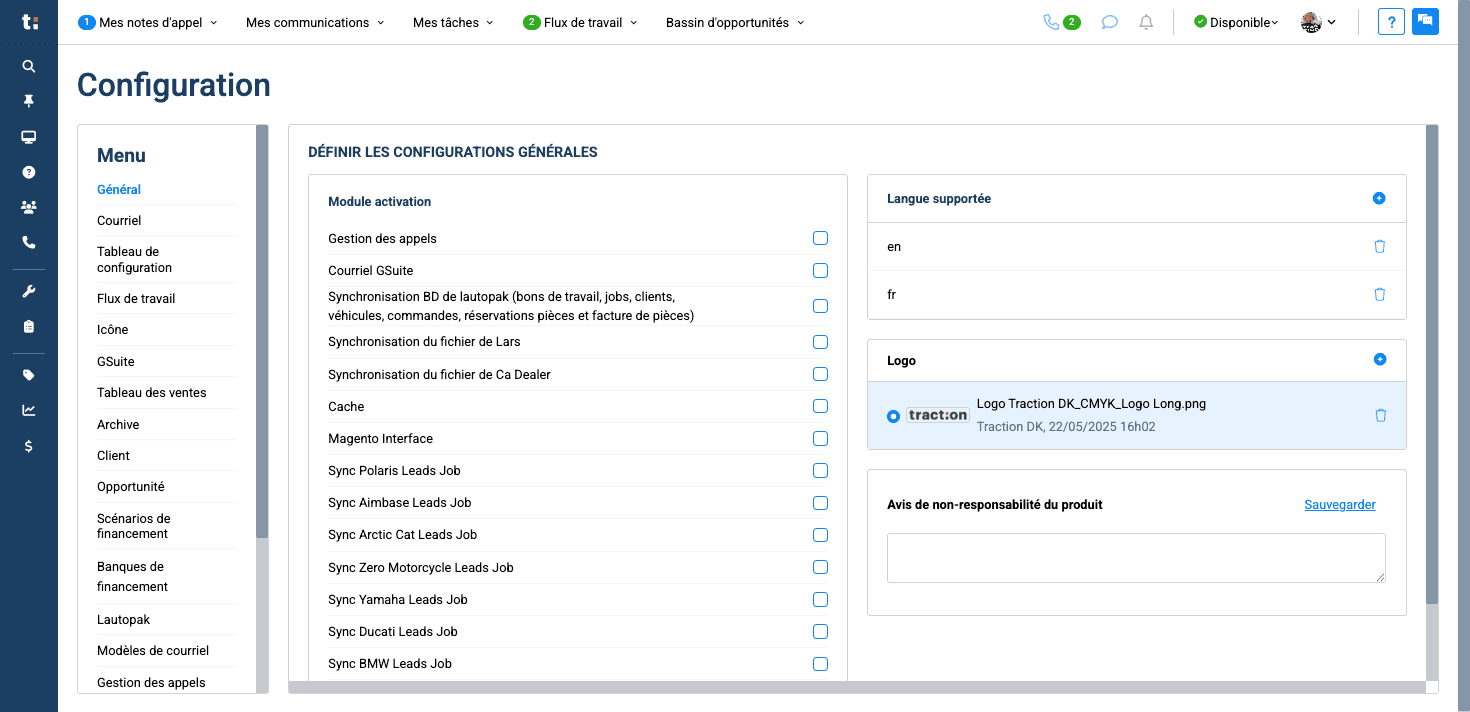Enable Magento Interface checkbox
The image size is (1470, 712).
(820, 438)
